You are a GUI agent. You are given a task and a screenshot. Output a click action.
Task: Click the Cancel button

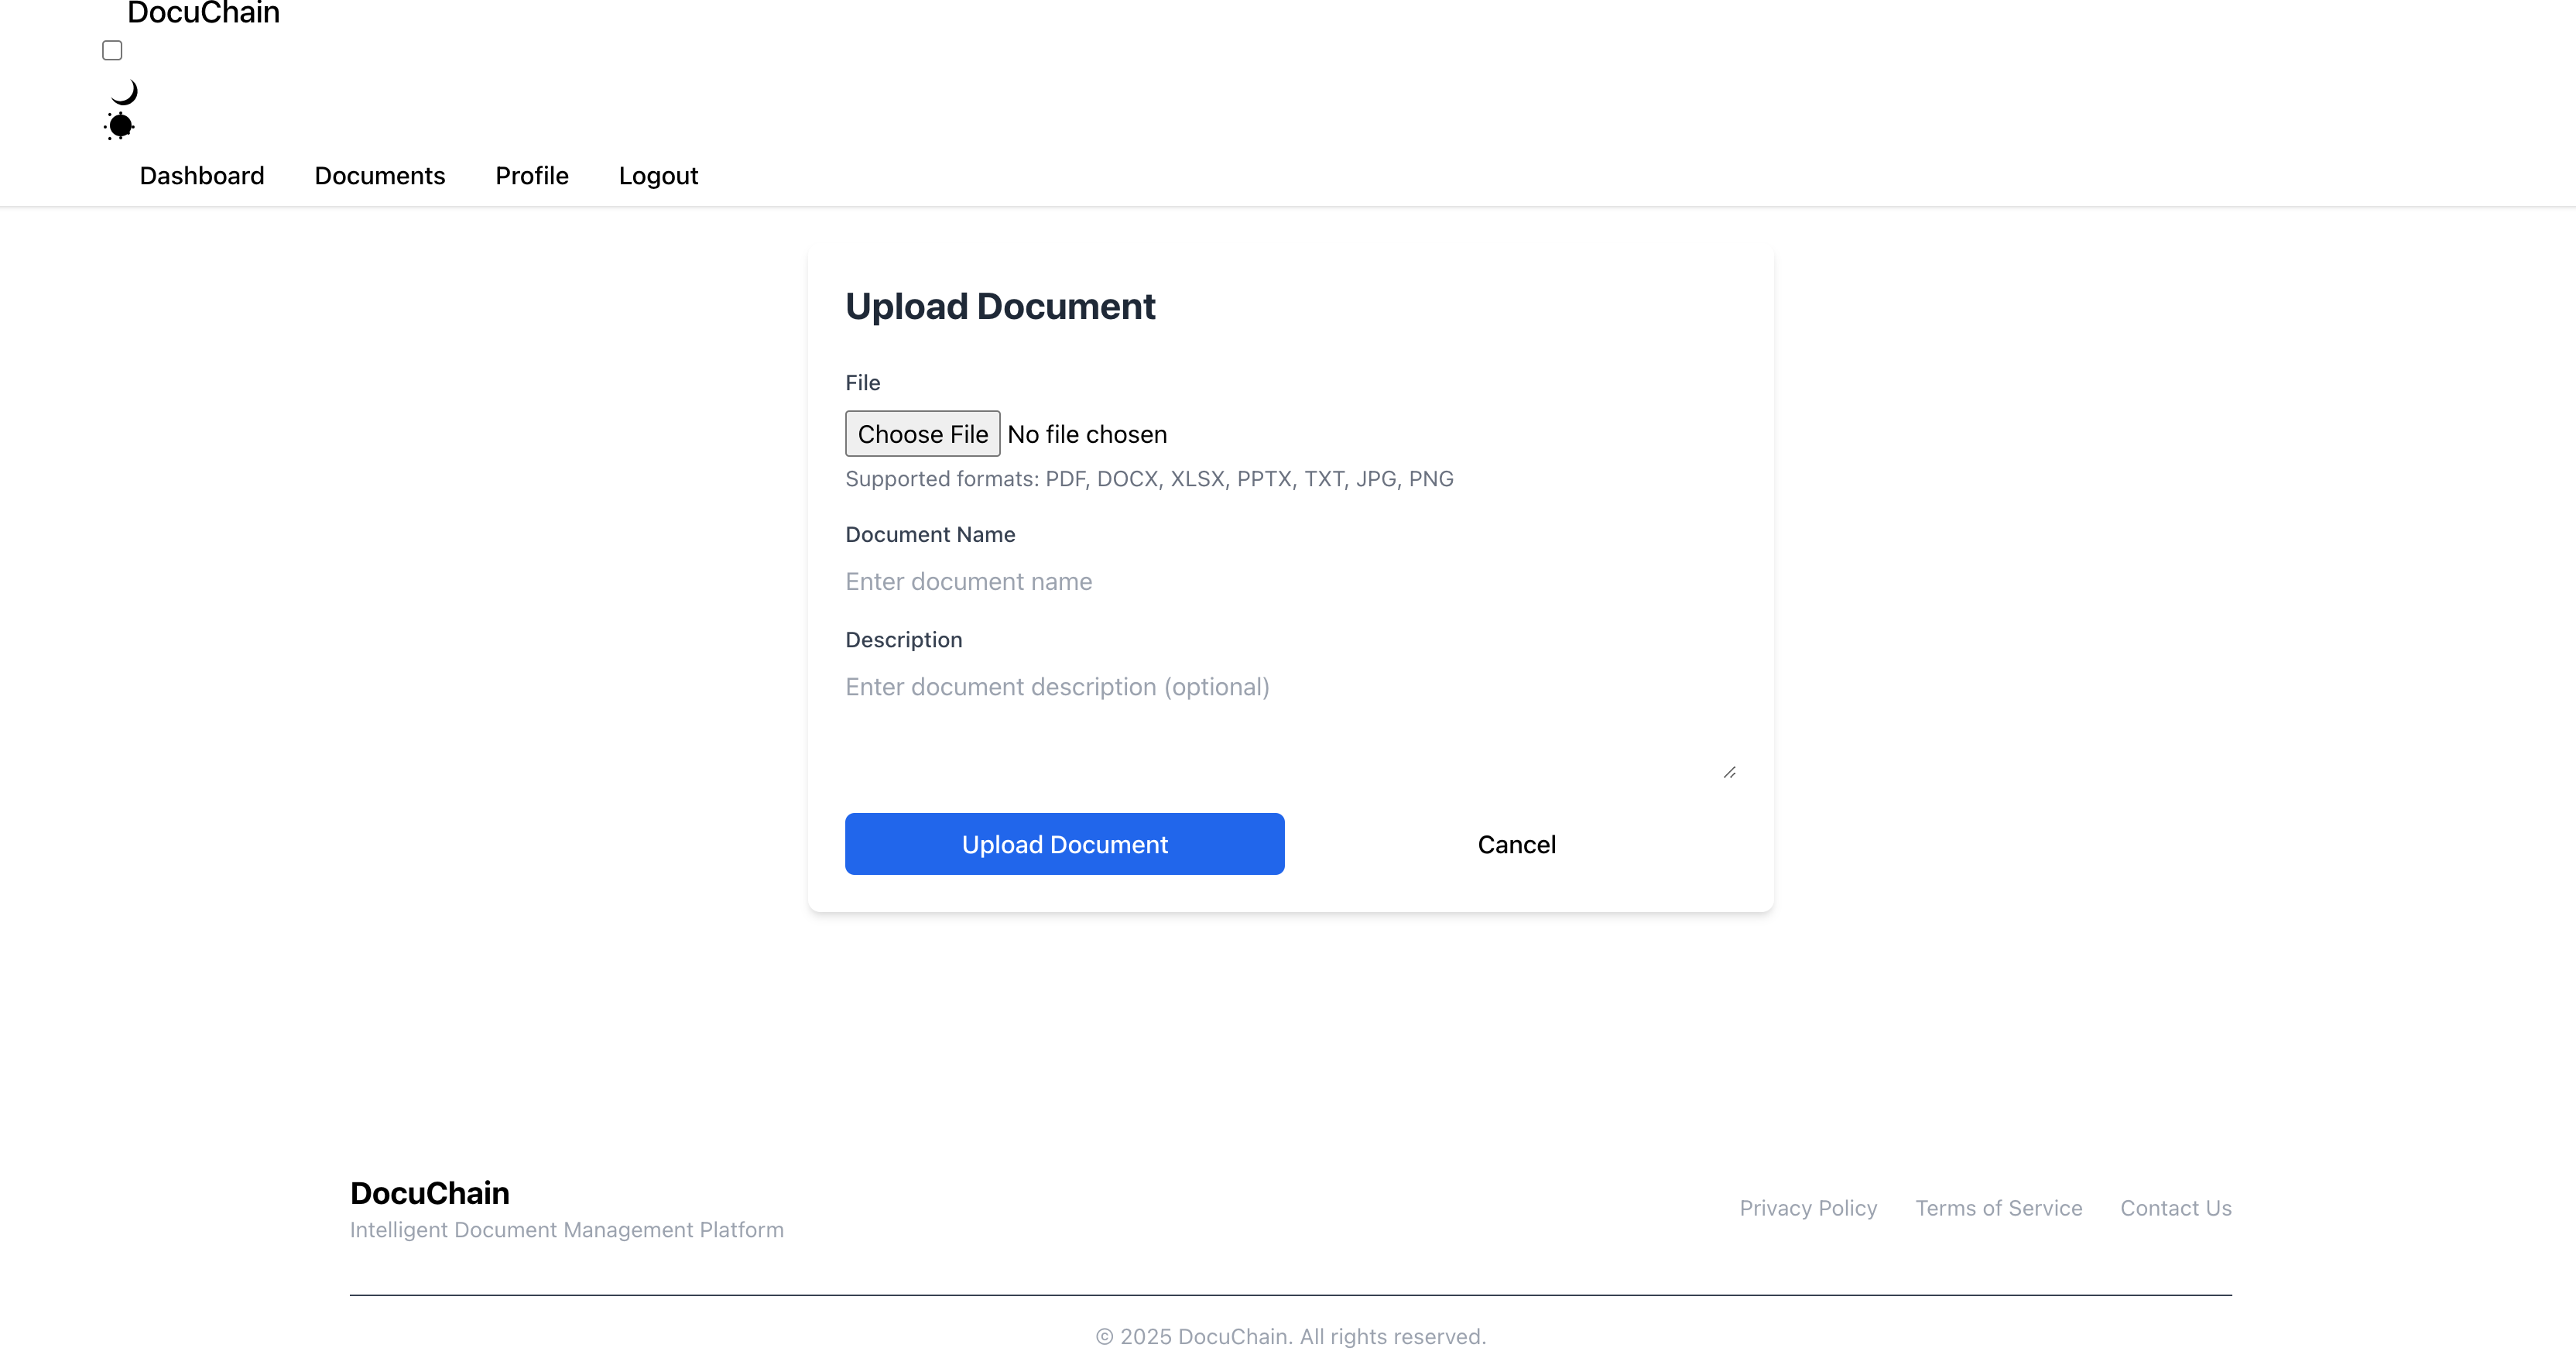1516,845
